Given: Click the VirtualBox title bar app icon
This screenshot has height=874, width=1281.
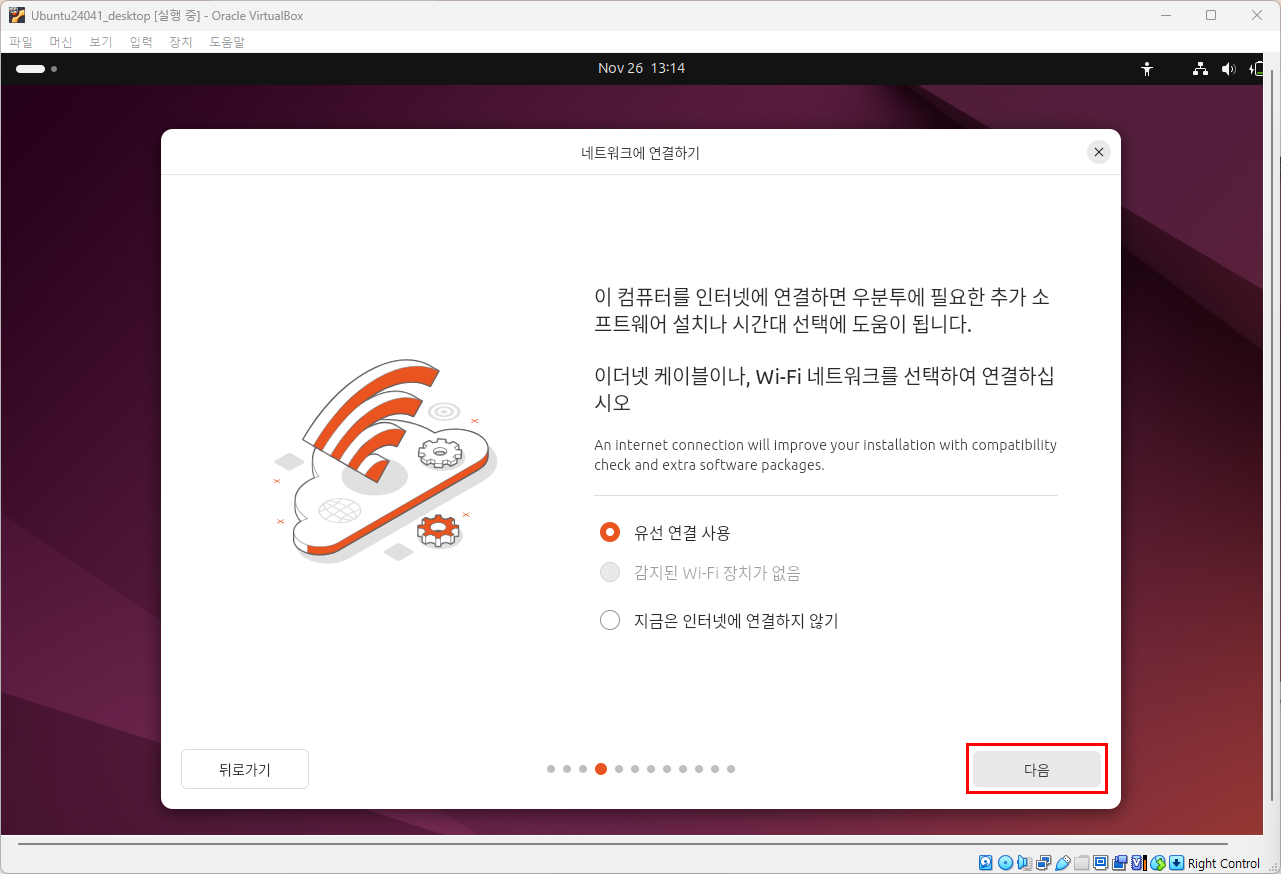Looking at the screenshot, I should pos(17,15).
